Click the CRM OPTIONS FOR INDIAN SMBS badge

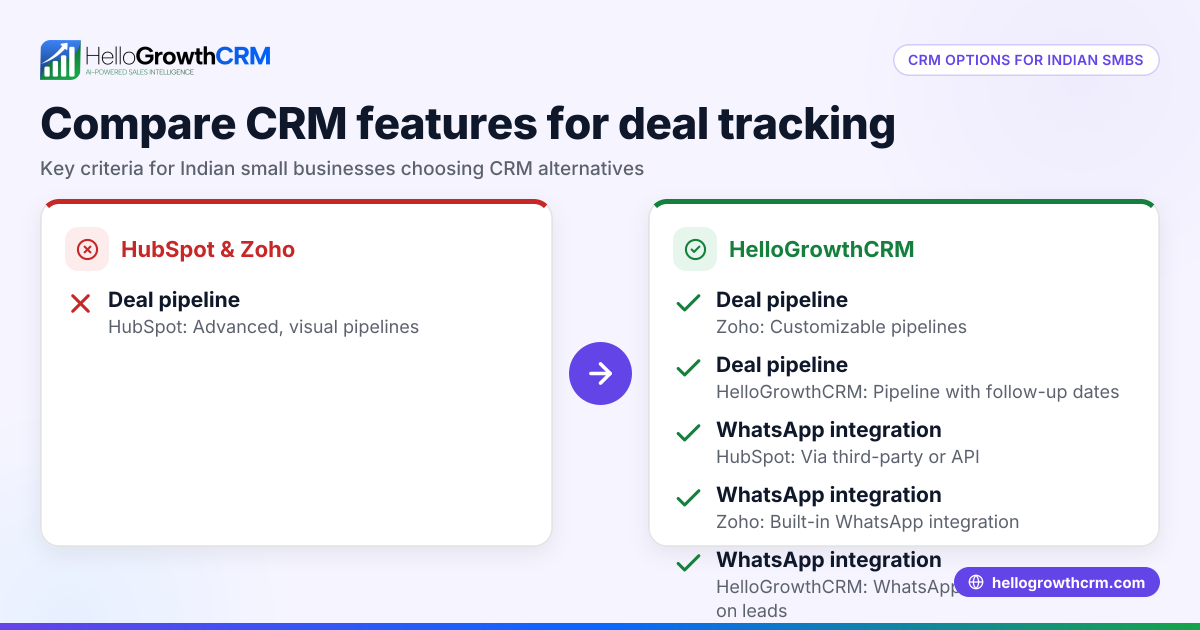point(1026,60)
